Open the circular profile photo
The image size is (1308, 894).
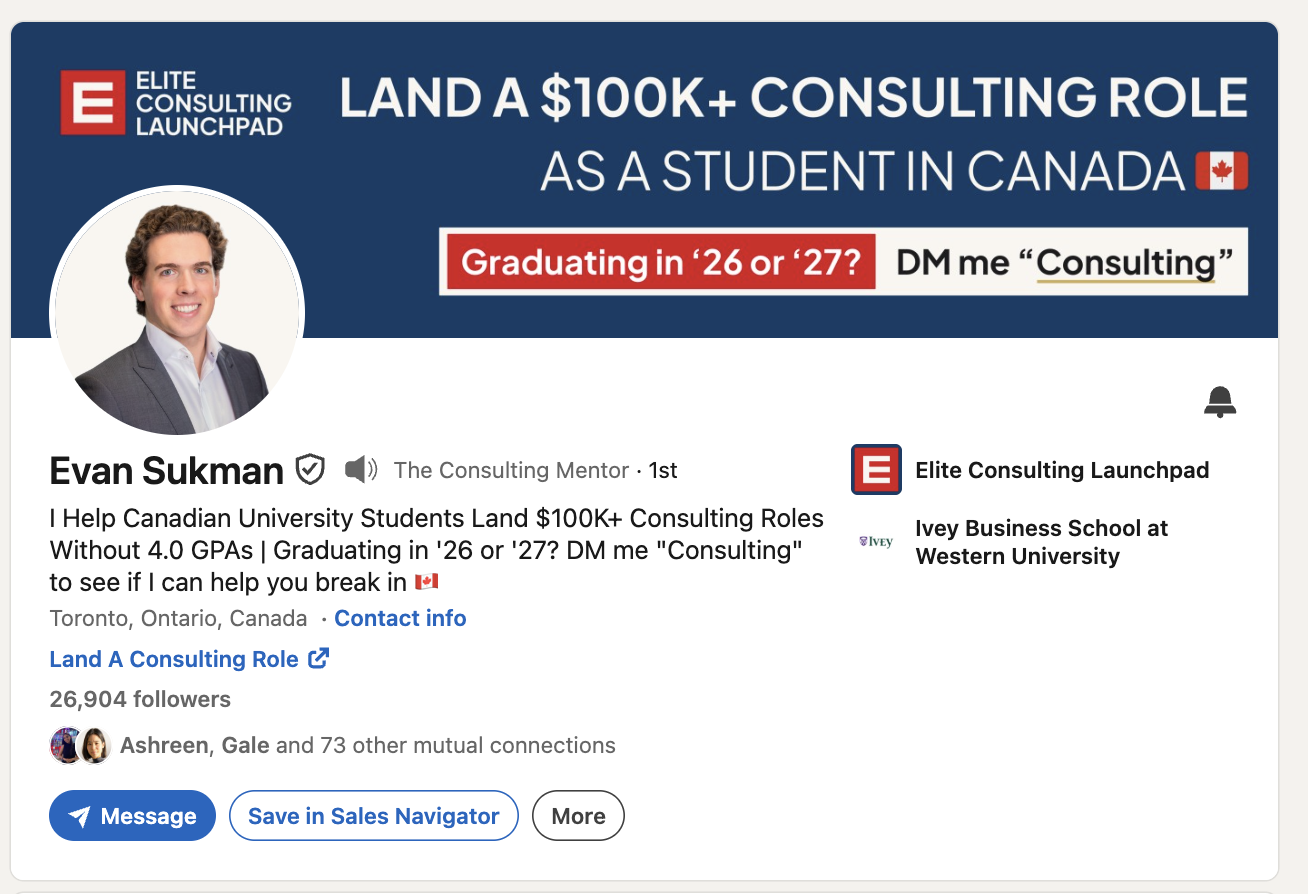[x=177, y=312]
